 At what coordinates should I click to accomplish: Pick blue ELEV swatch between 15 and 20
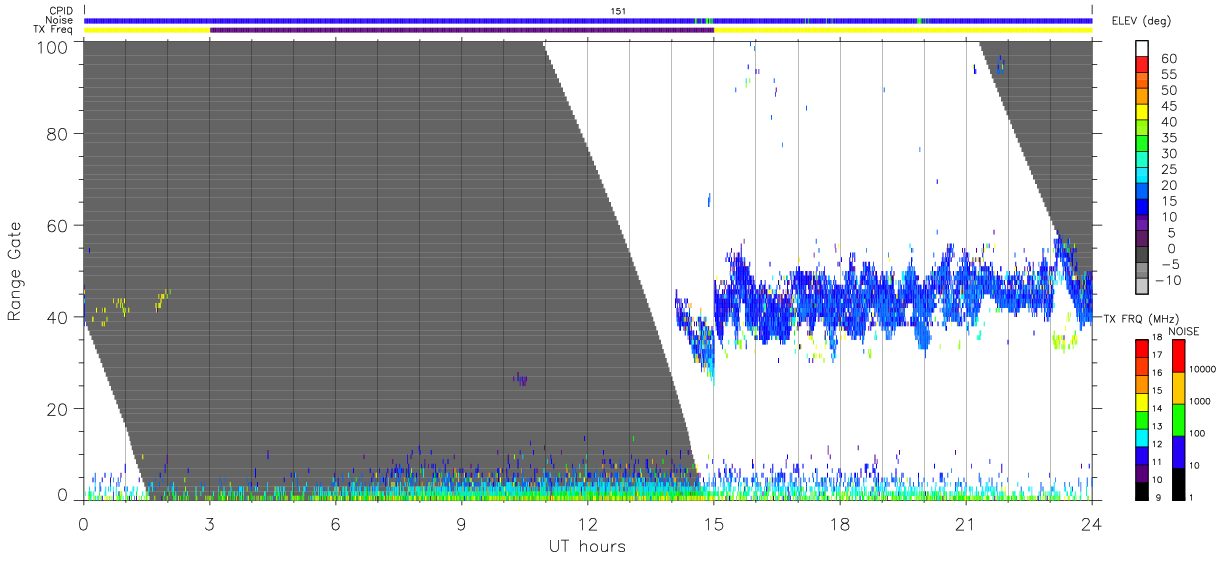coord(1142,192)
